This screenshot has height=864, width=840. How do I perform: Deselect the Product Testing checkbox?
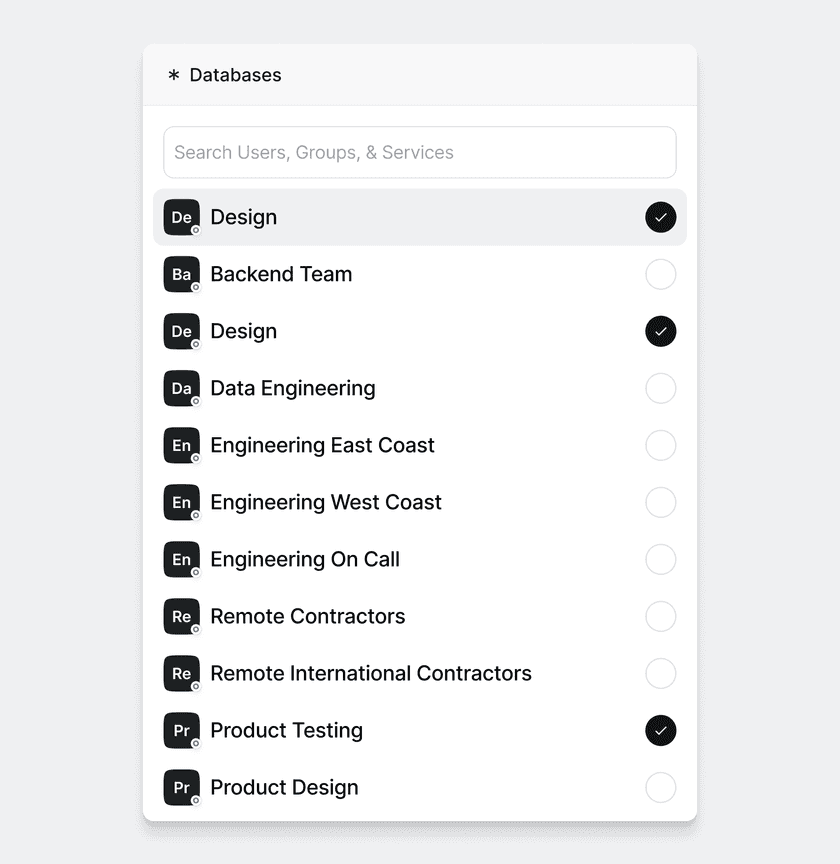660,730
